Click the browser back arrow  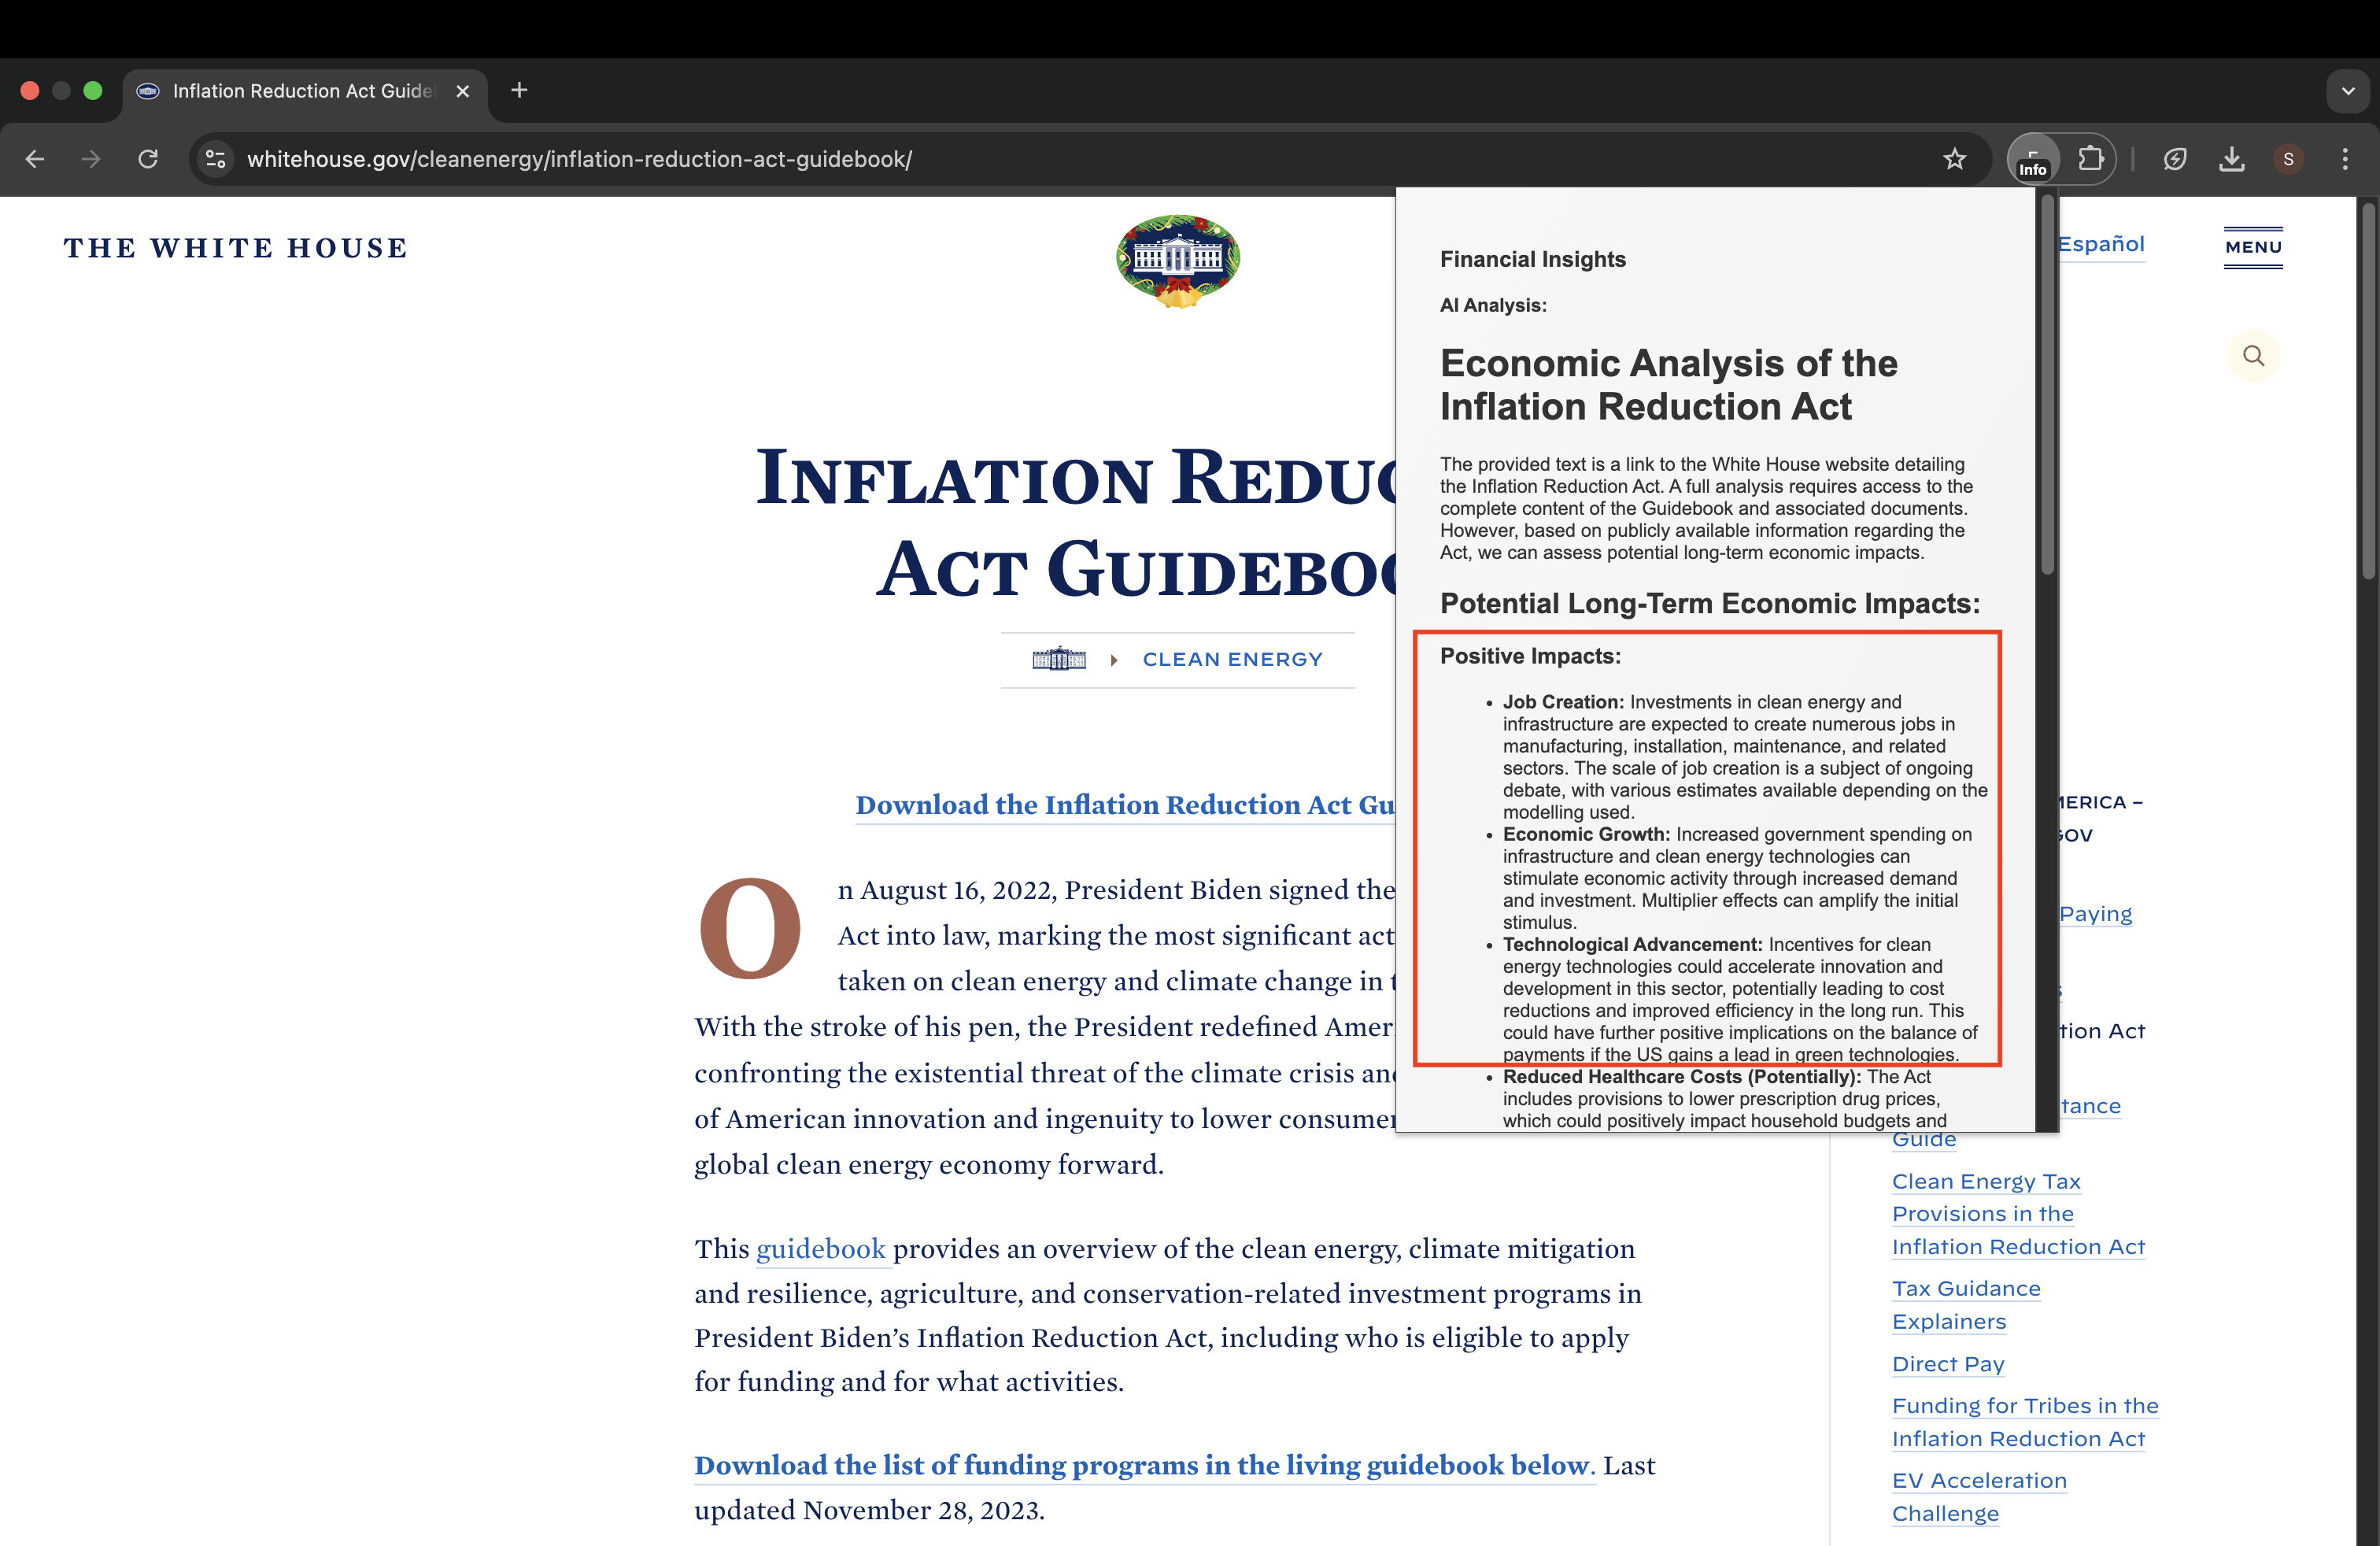click(35, 159)
